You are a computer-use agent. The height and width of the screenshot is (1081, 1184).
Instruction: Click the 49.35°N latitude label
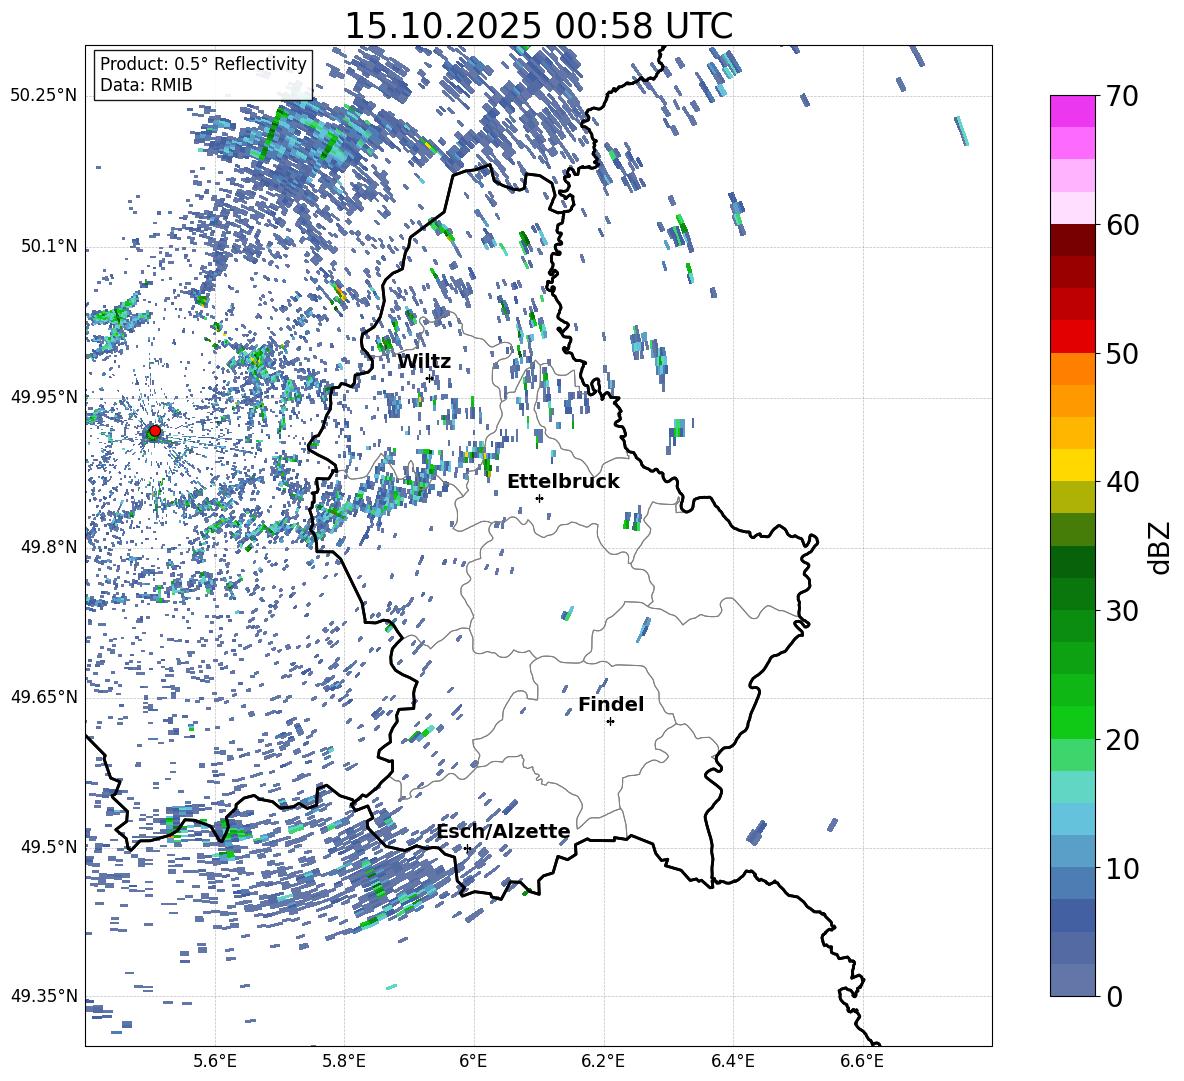(x=44, y=996)
